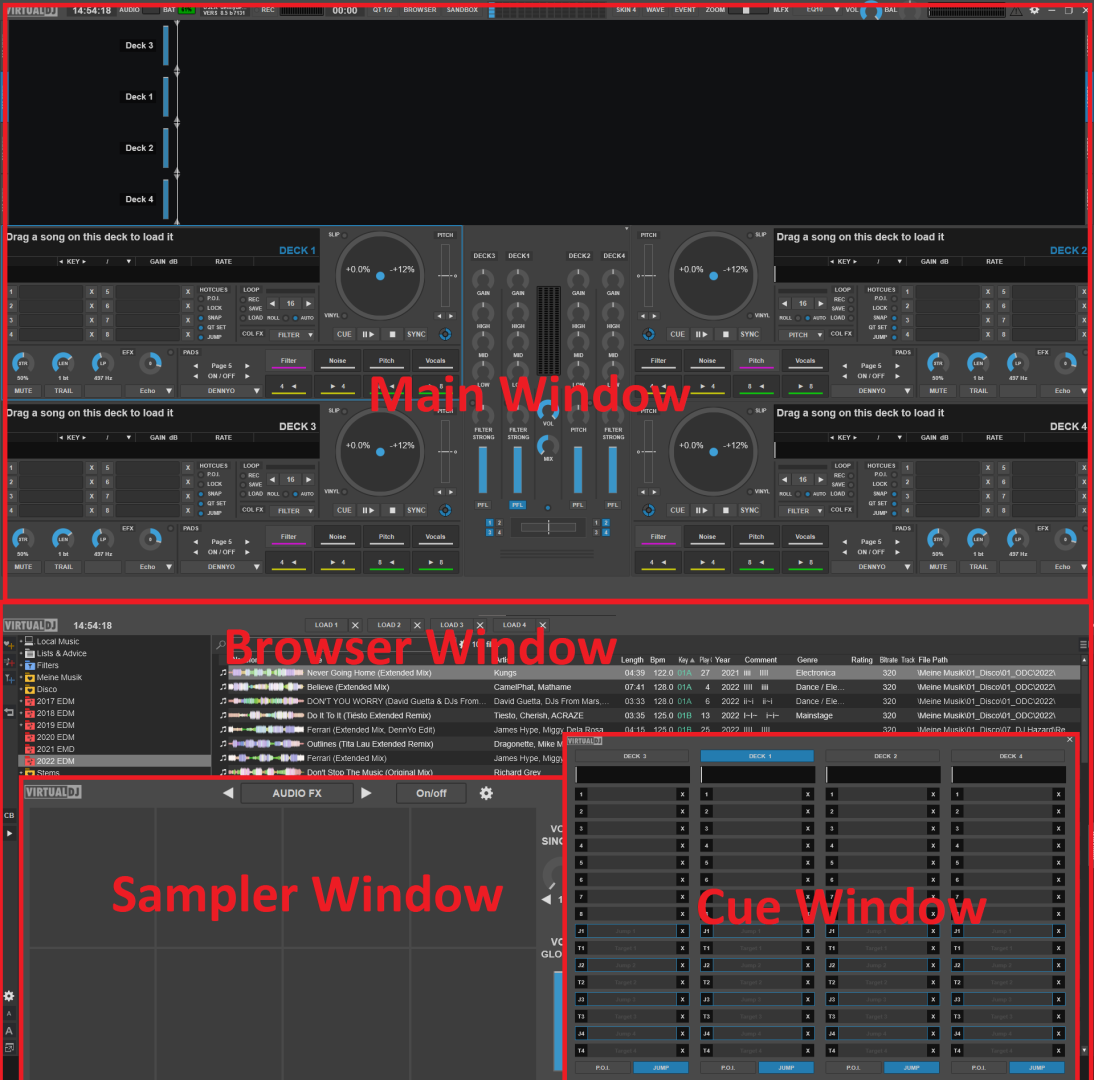
Task: Click the Vocals pad on Deck 1
Action: click(435, 361)
